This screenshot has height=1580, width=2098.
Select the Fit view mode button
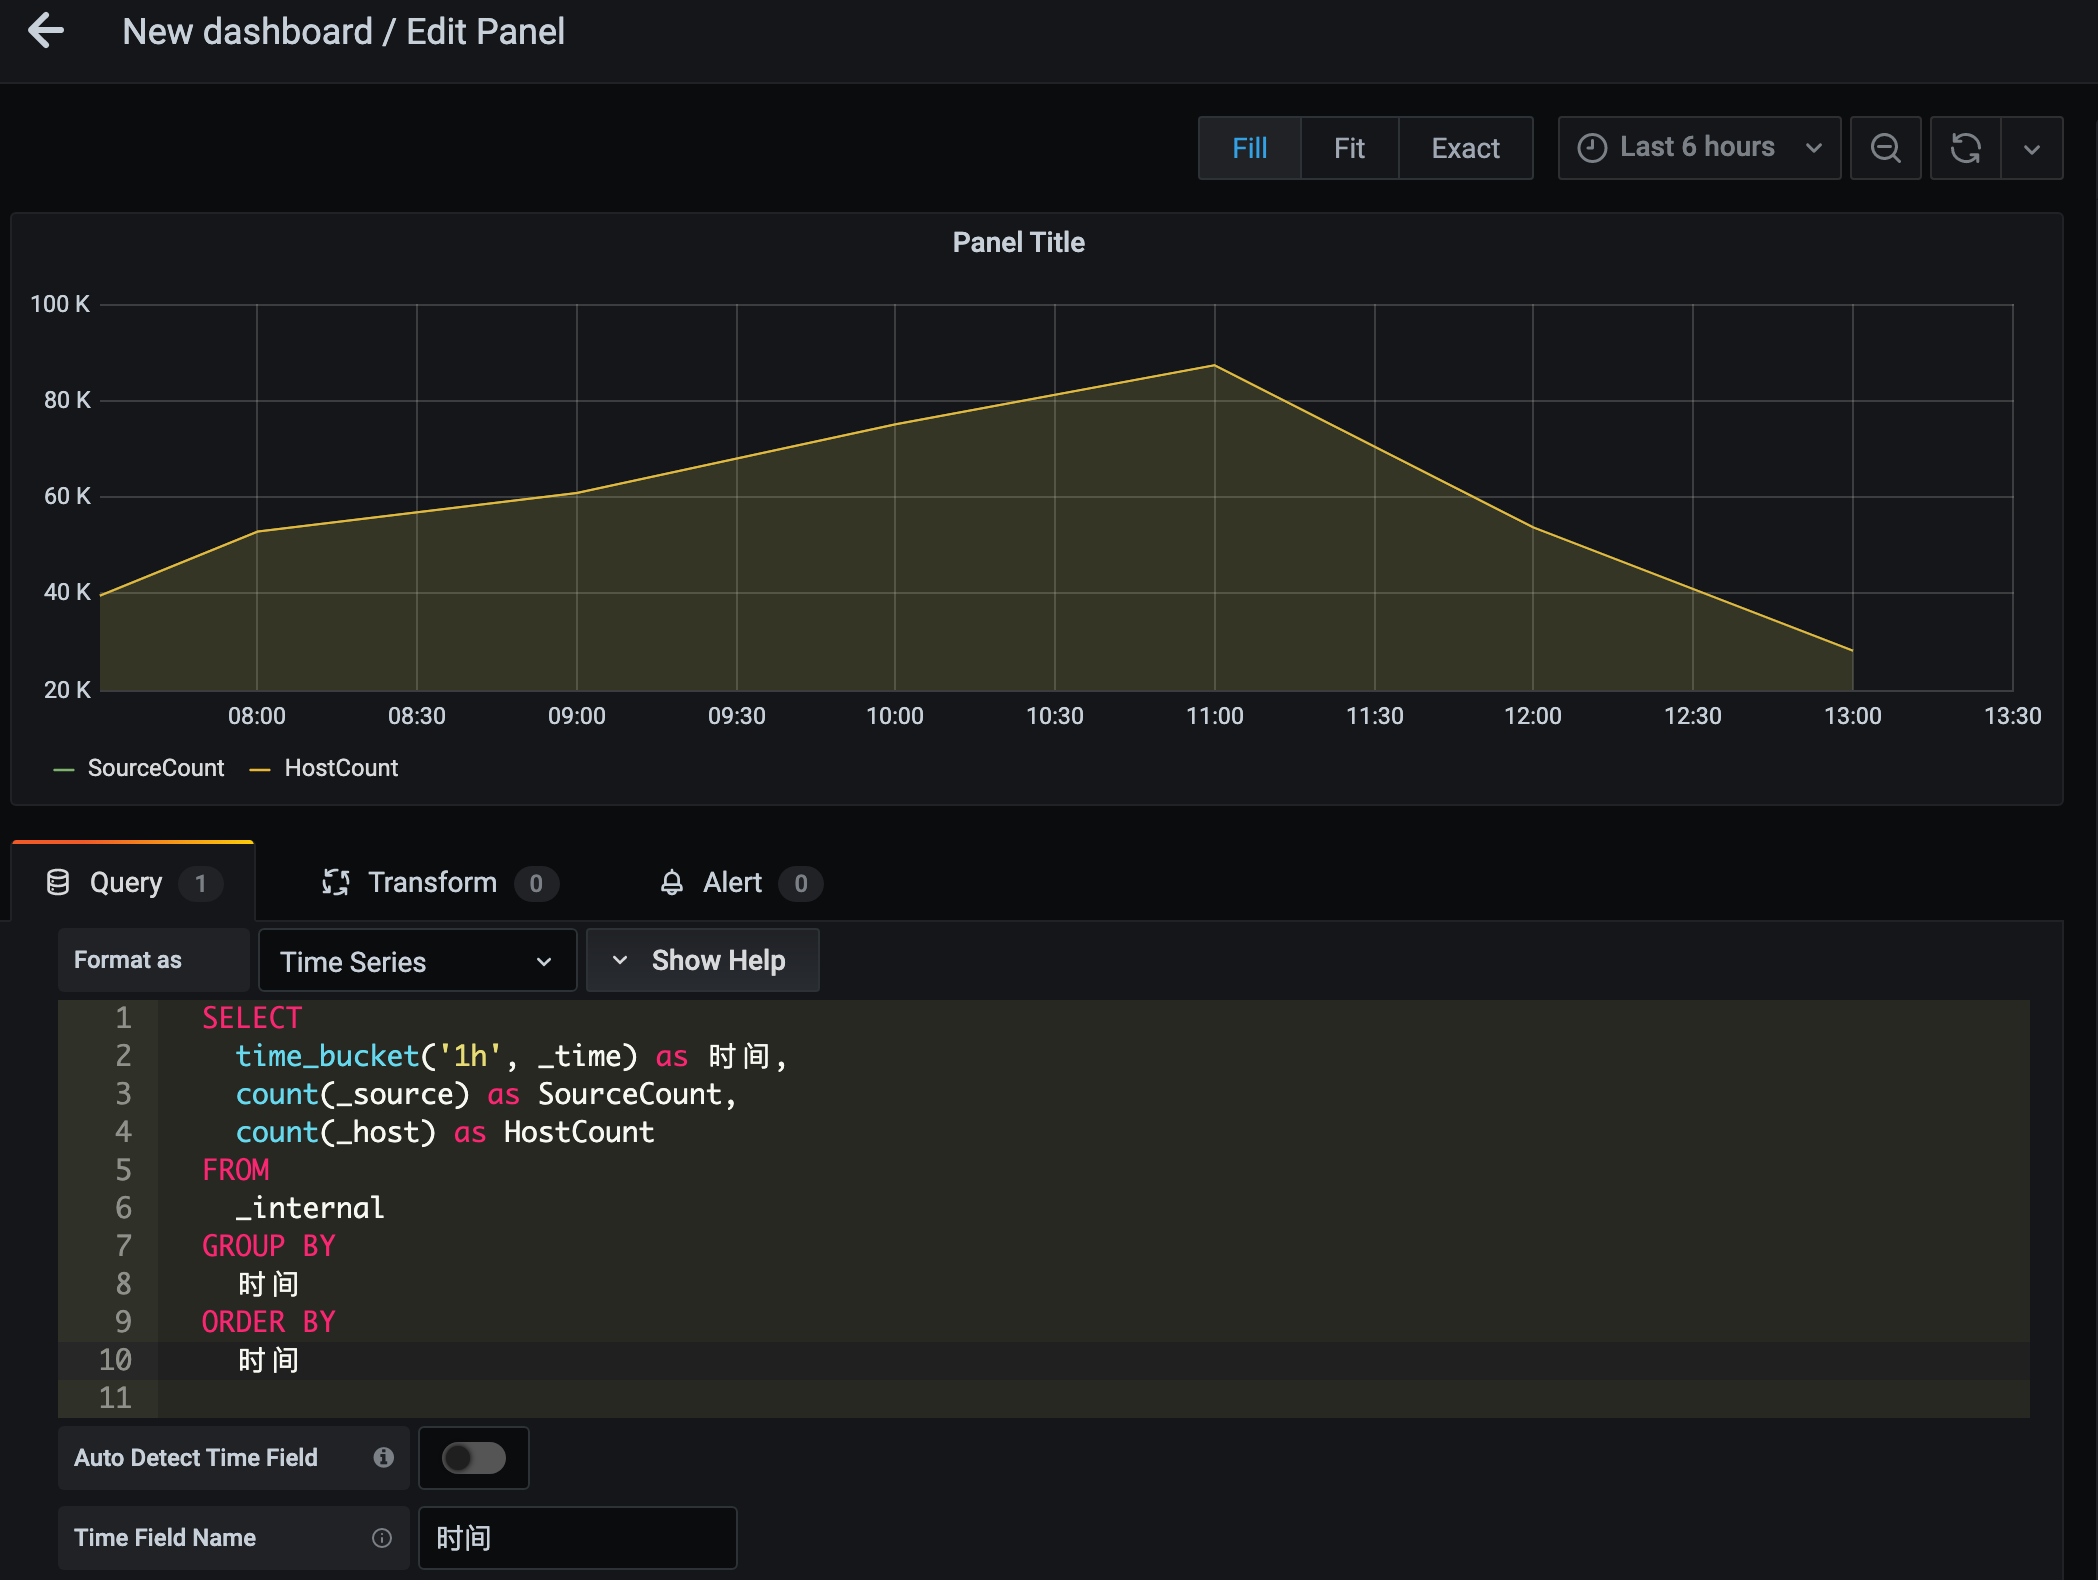click(1351, 148)
